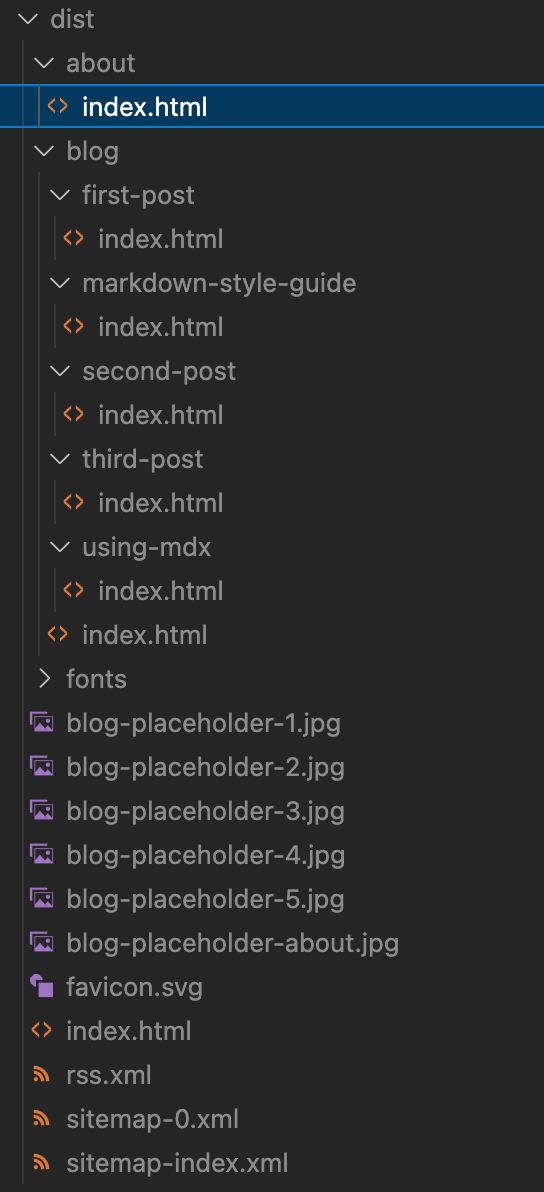Select blog-placeholder-5.jpg in the tree
544x1192 pixels.
205,899
